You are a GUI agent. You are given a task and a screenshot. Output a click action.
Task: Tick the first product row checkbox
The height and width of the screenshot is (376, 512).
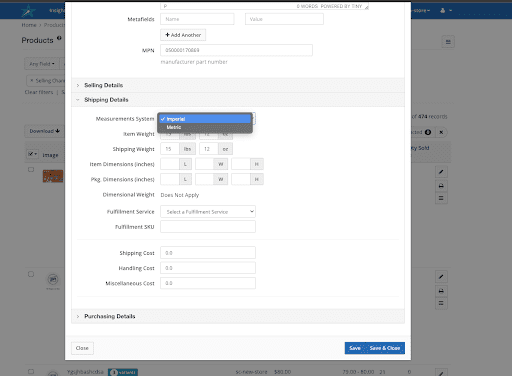coord(31,170)
